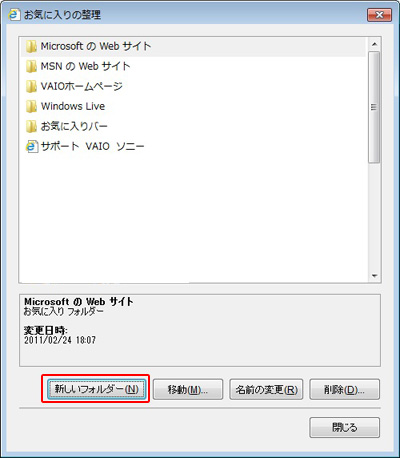Click the 削除(D)... delete button
400x458 pixels.
click(344, 389)
